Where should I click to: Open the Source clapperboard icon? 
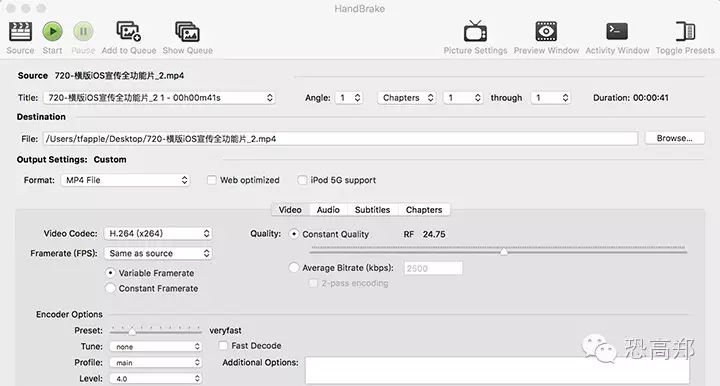click(x=20, y=32)
